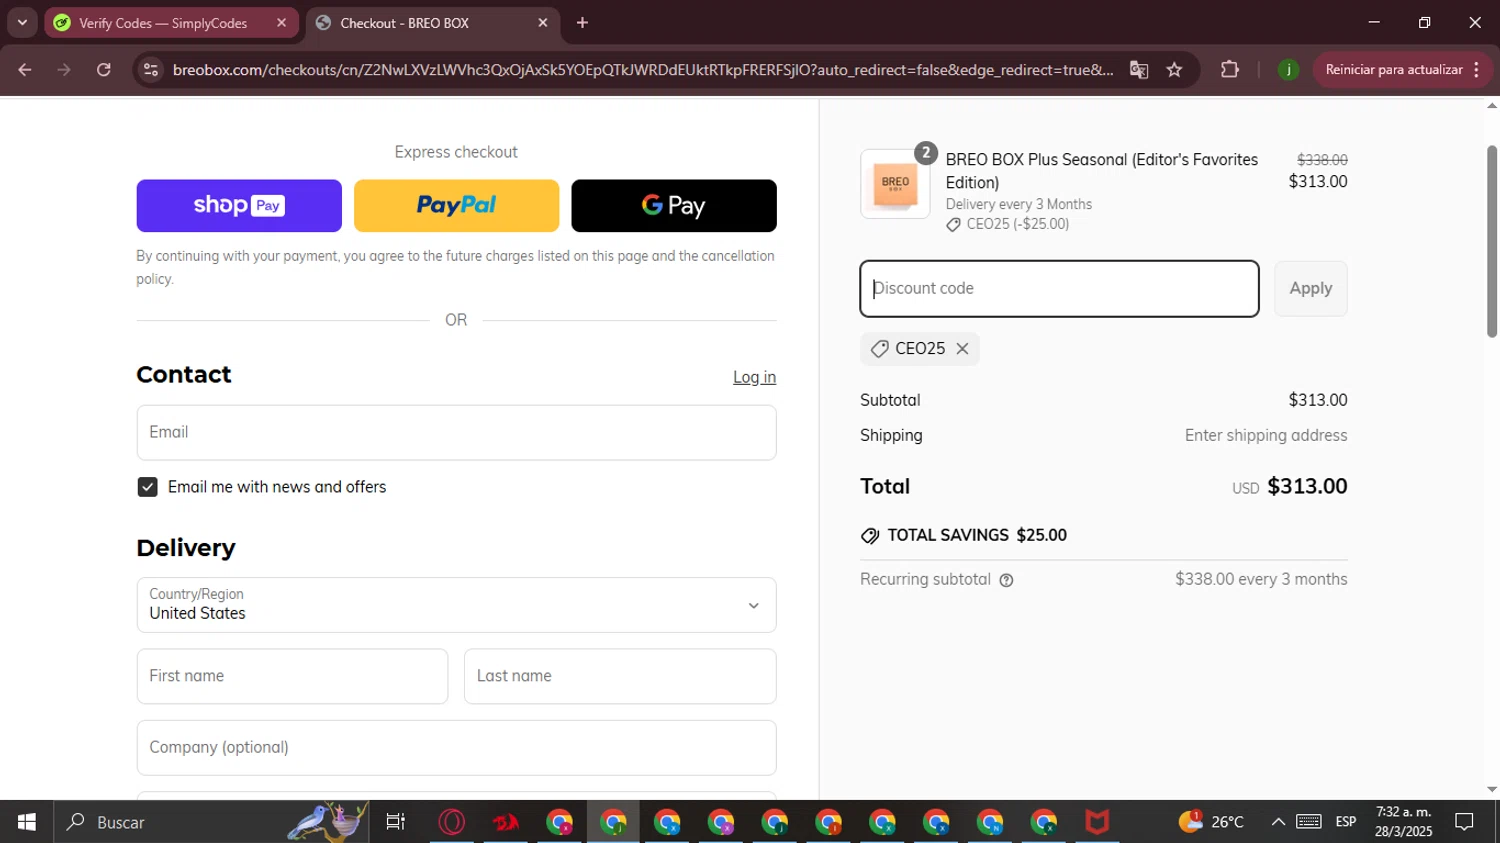Viewport: 1500px width, 843px height.
Task: Open the Opera browser from taskbar
Action: coord(452,822)
